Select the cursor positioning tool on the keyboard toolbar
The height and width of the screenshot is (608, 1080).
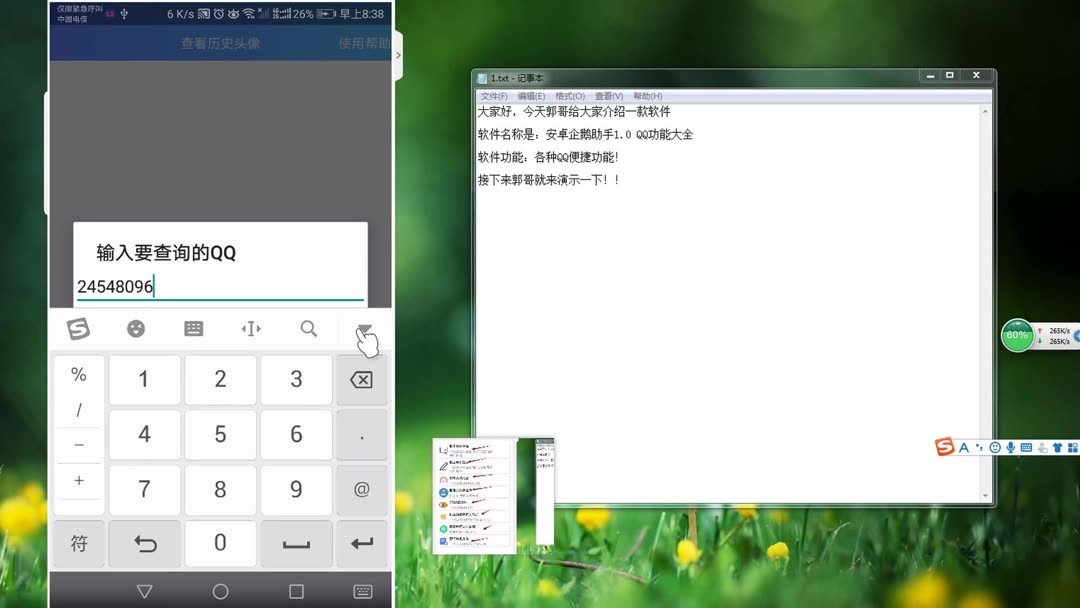[x=251, y=328]
